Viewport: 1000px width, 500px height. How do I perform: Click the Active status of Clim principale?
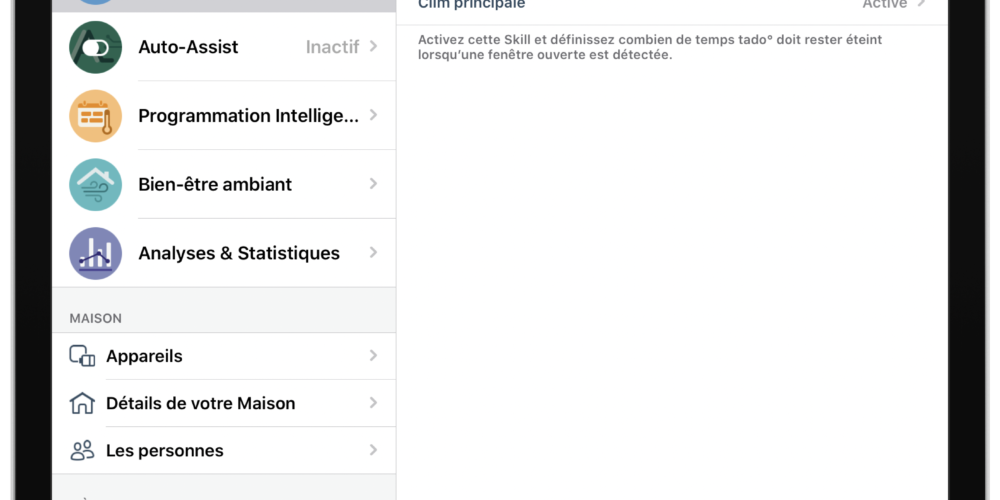coord(885,4)
